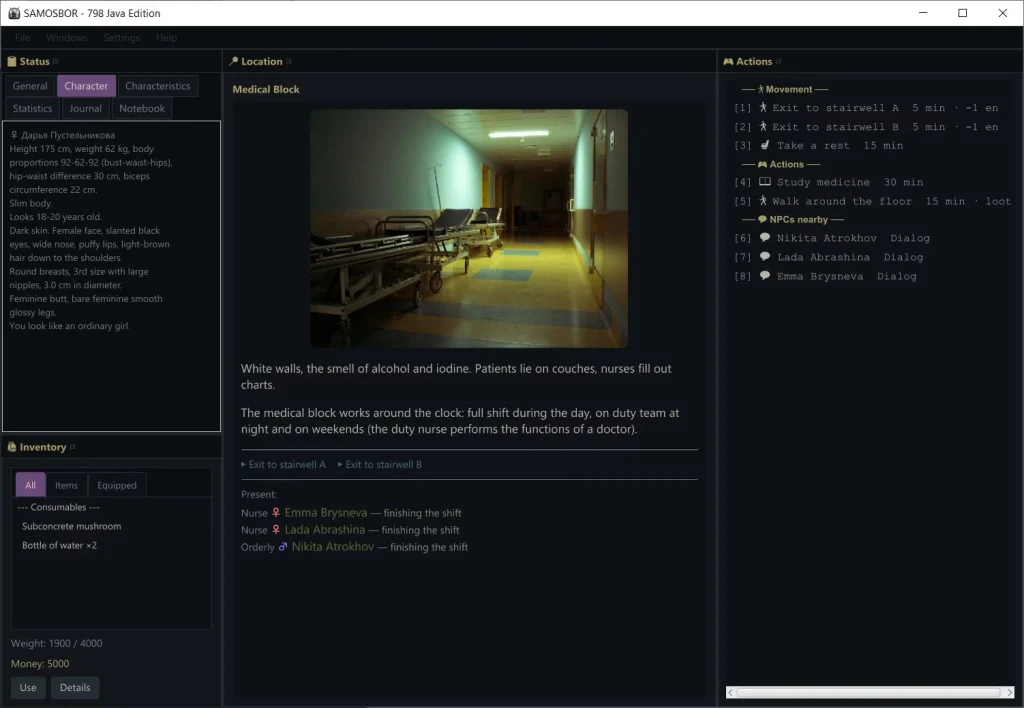Show Equipped inventory tab
The width and height of the screenshot is (1024, 708).
tap(117, 485)
